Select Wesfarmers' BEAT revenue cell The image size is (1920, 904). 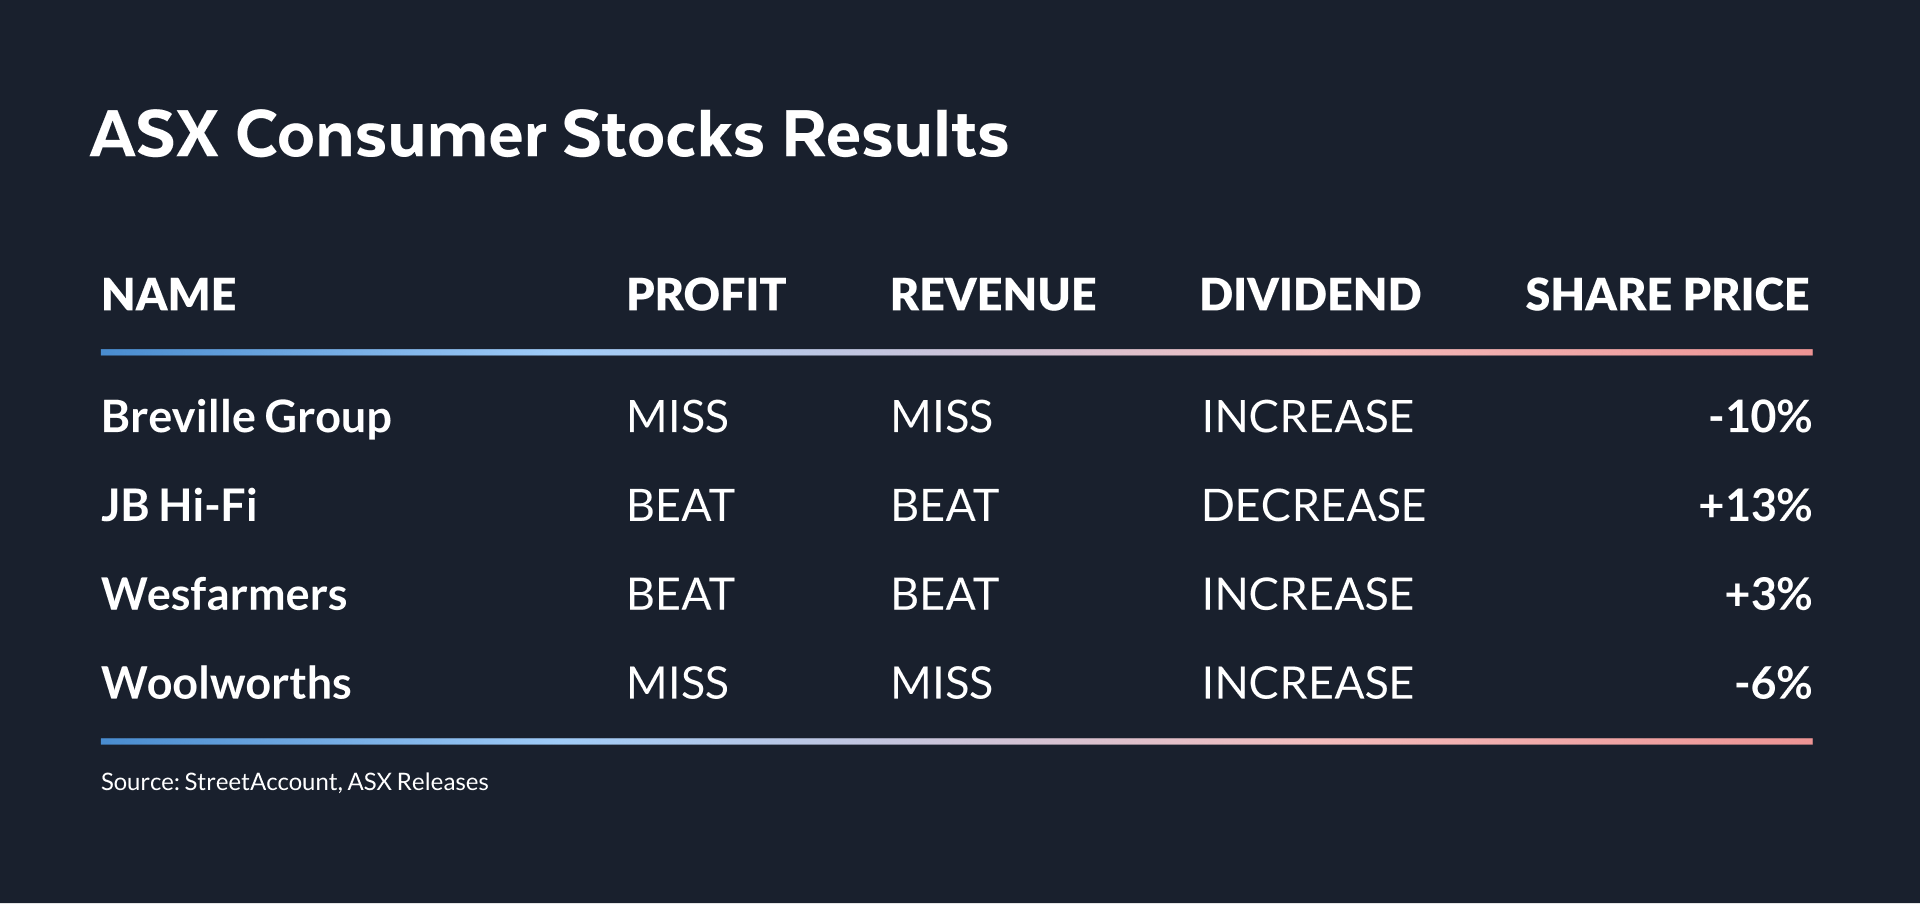[x=944, y=595]
